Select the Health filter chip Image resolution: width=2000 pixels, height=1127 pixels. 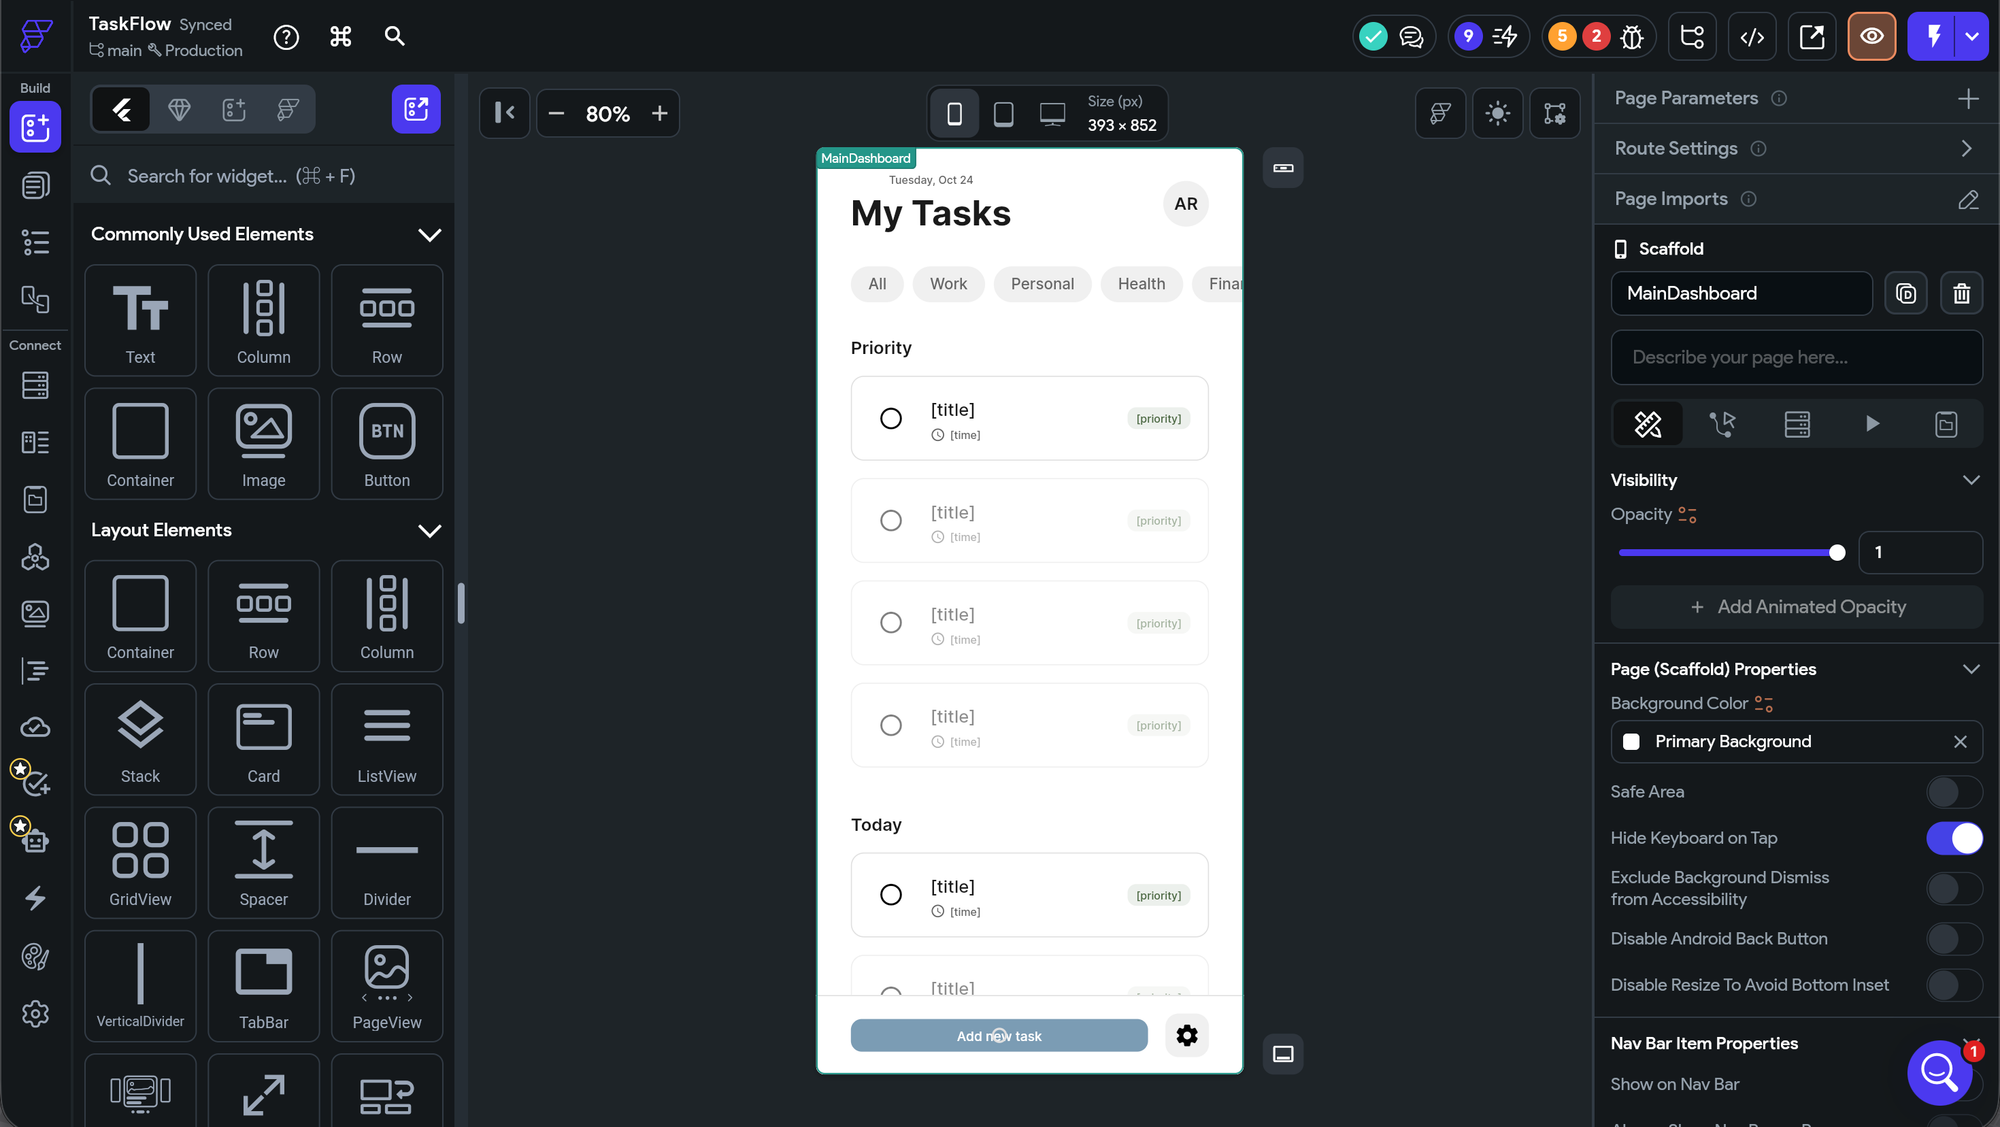pos(1141,284)
